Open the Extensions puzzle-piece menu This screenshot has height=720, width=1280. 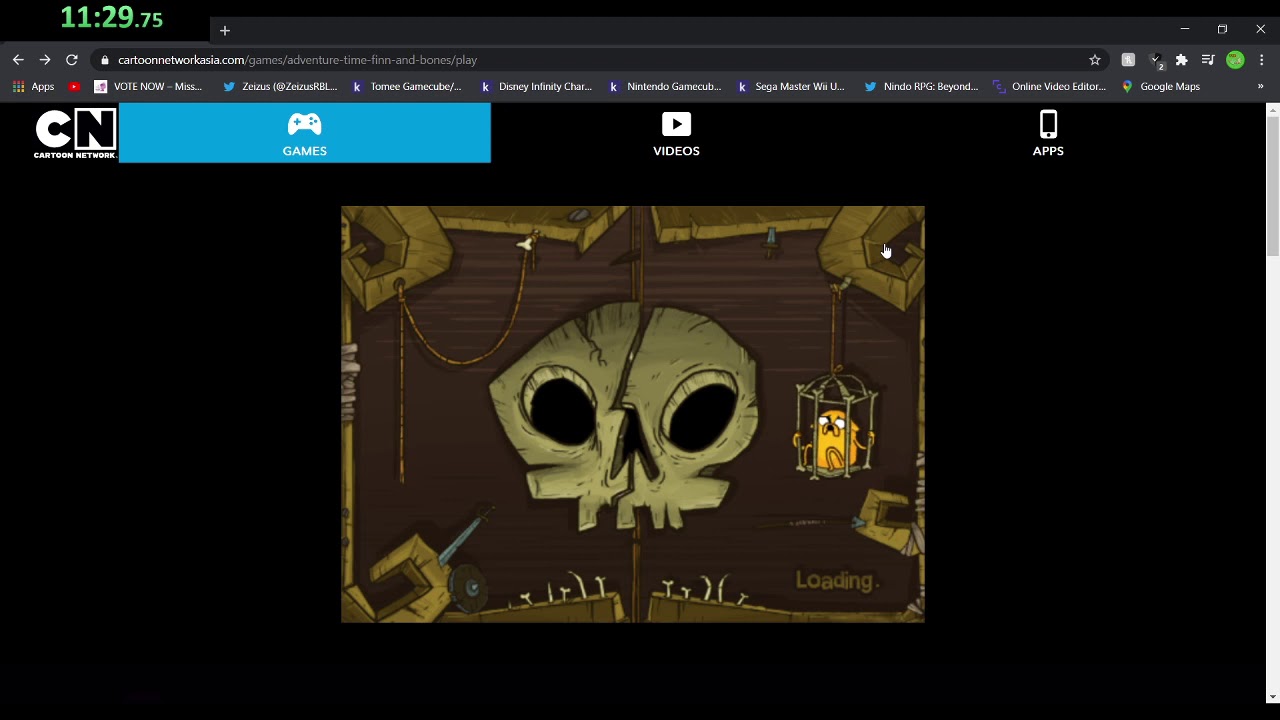click(1182, 60)
